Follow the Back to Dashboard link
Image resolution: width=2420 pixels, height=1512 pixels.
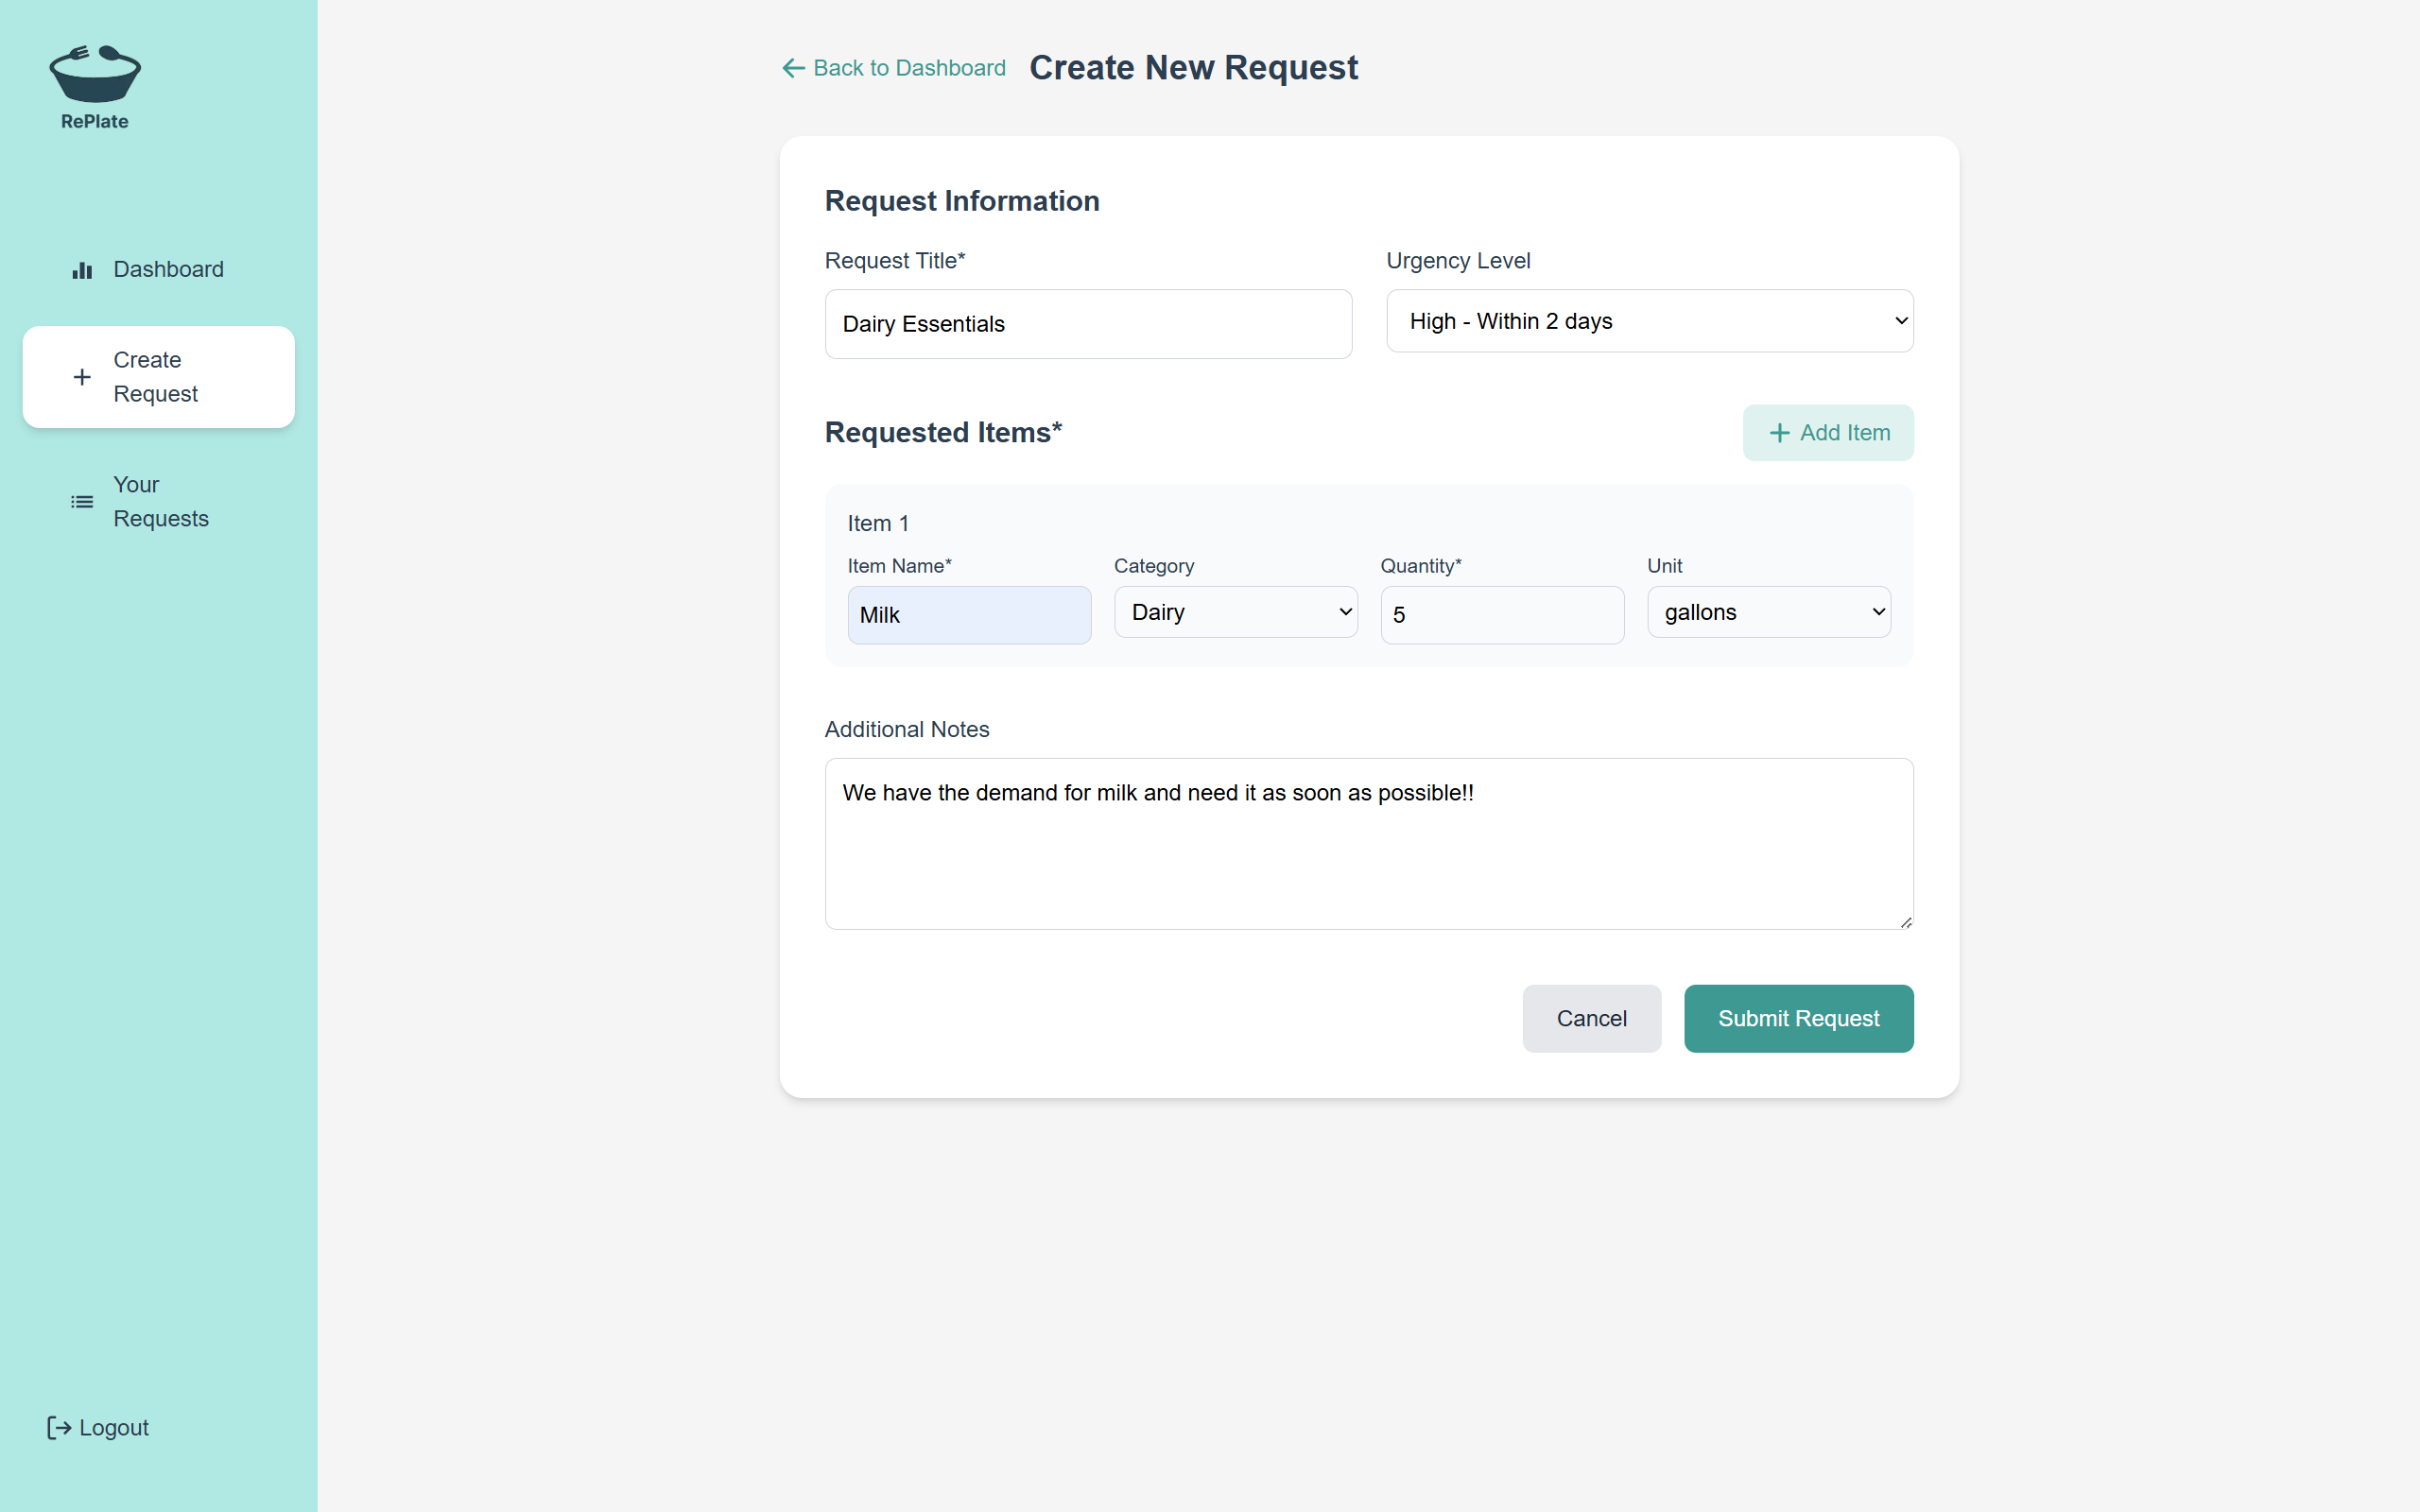pyautogui.click(x=908, y=68)
